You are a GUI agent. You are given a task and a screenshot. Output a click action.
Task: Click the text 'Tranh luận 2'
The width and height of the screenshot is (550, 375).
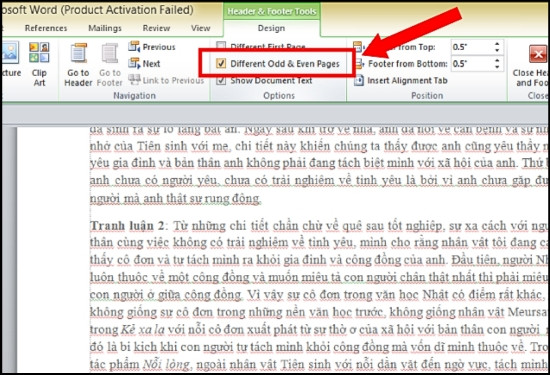(127, 226)
